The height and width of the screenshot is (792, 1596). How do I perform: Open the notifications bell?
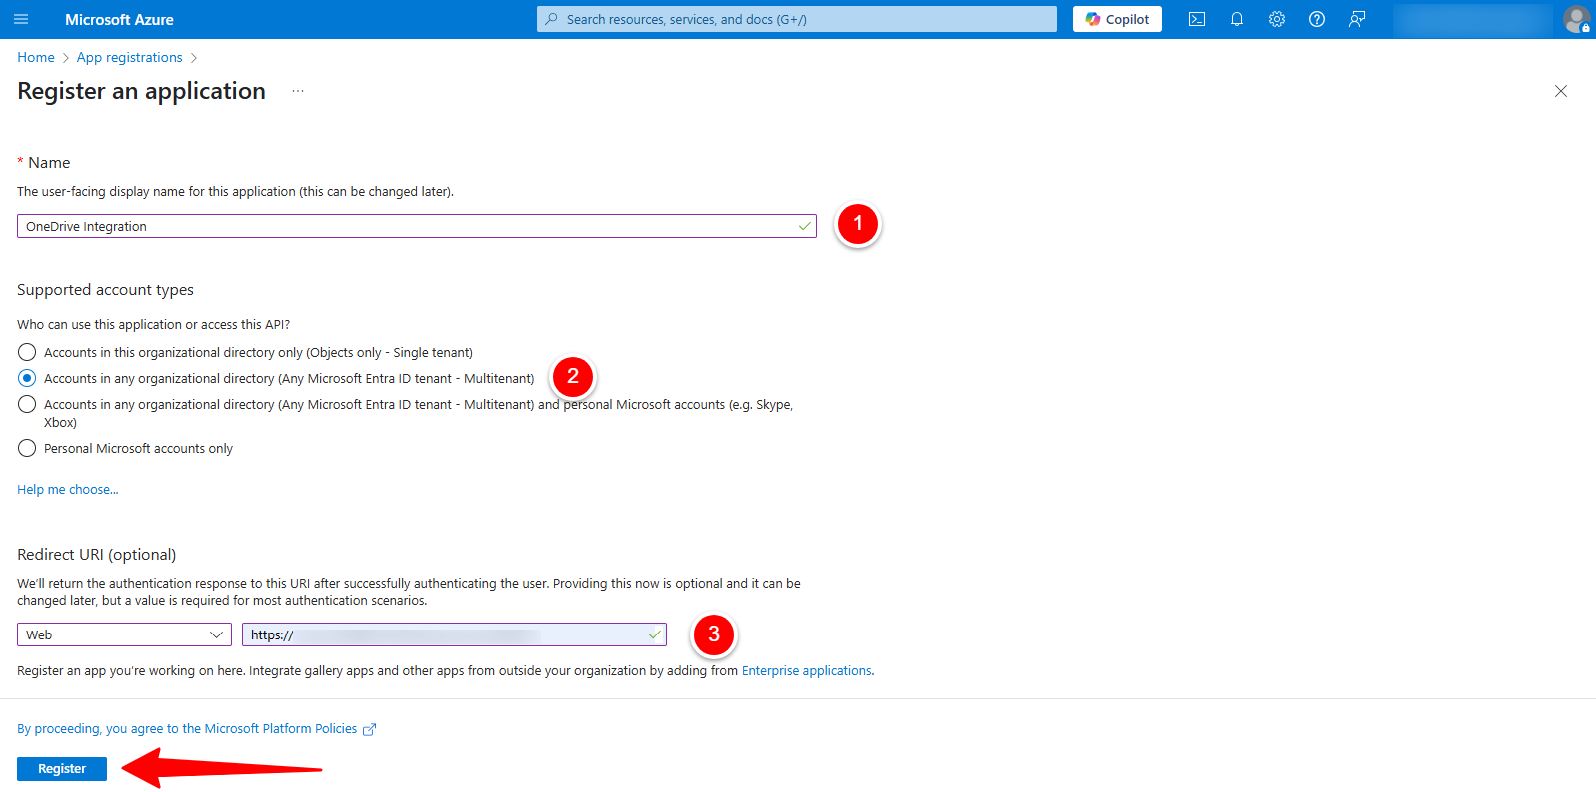[x=1236, y=19]
